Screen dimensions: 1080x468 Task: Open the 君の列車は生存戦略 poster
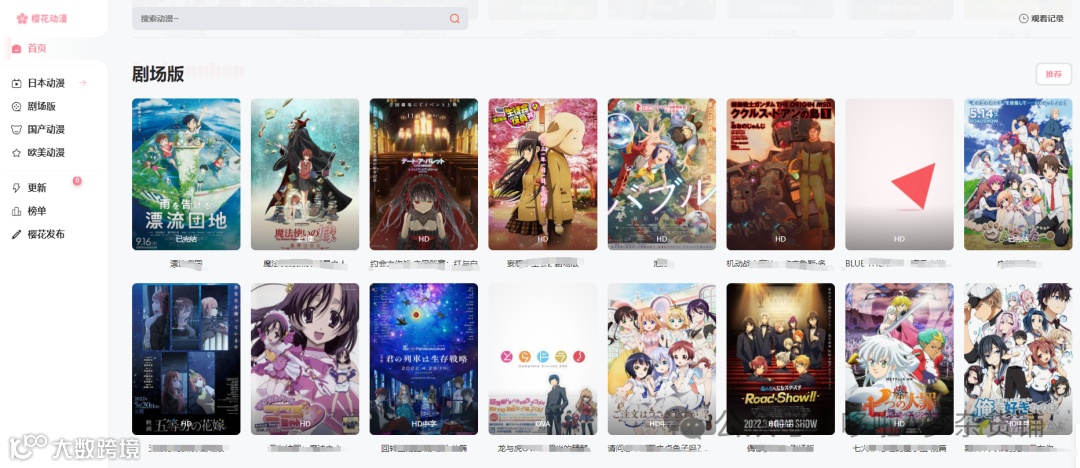pos(424,358)
